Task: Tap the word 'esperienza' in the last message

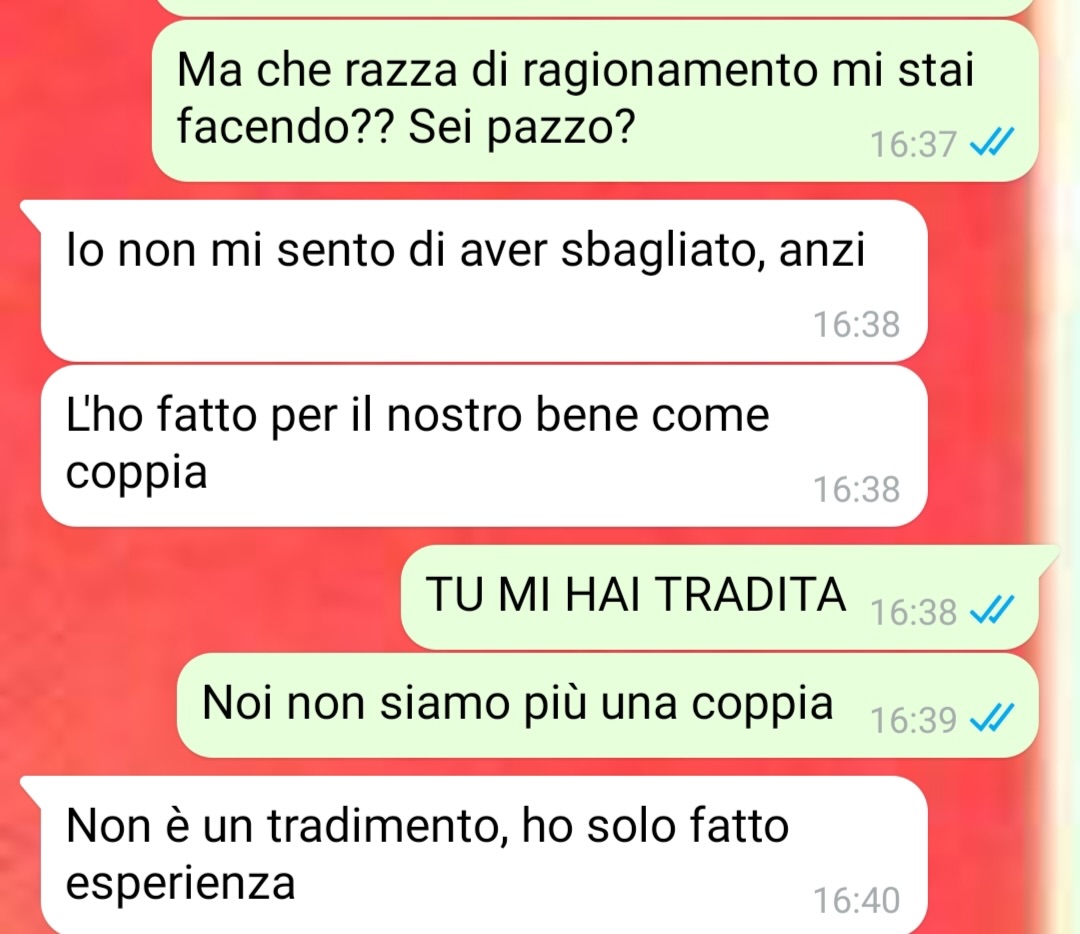Action: (180, 884)
